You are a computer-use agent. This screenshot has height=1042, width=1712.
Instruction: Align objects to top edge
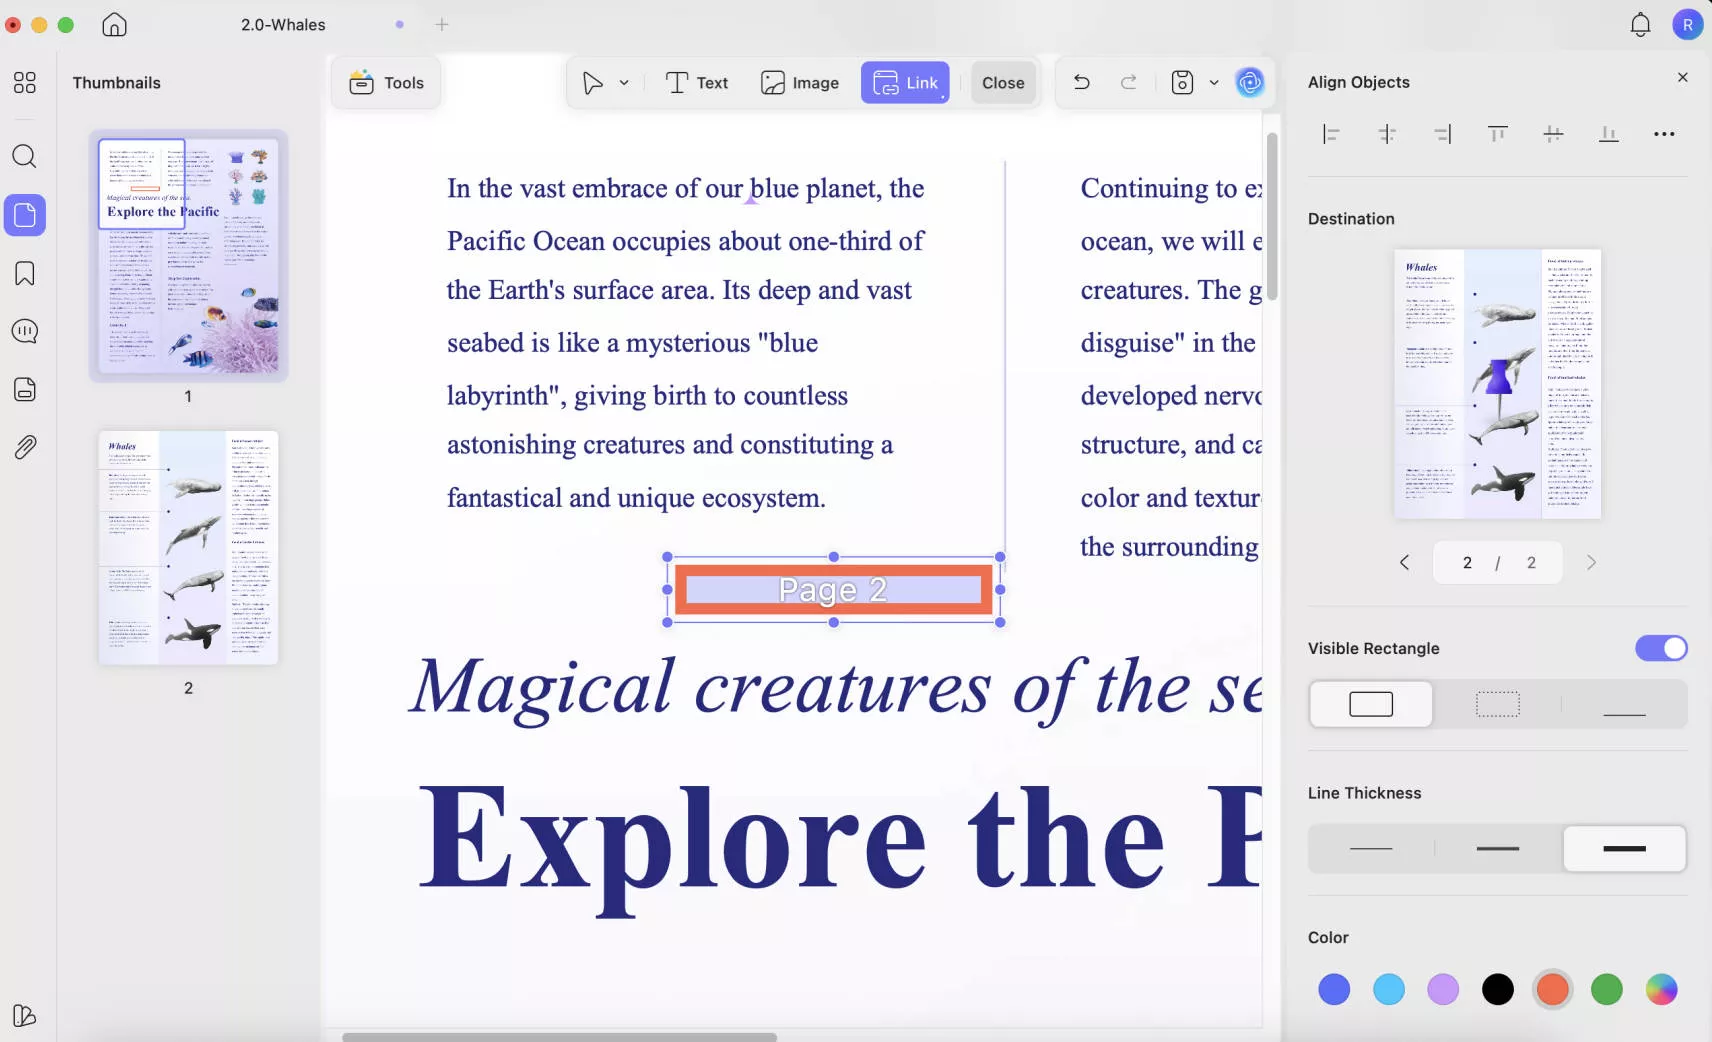coord(1497,134)
